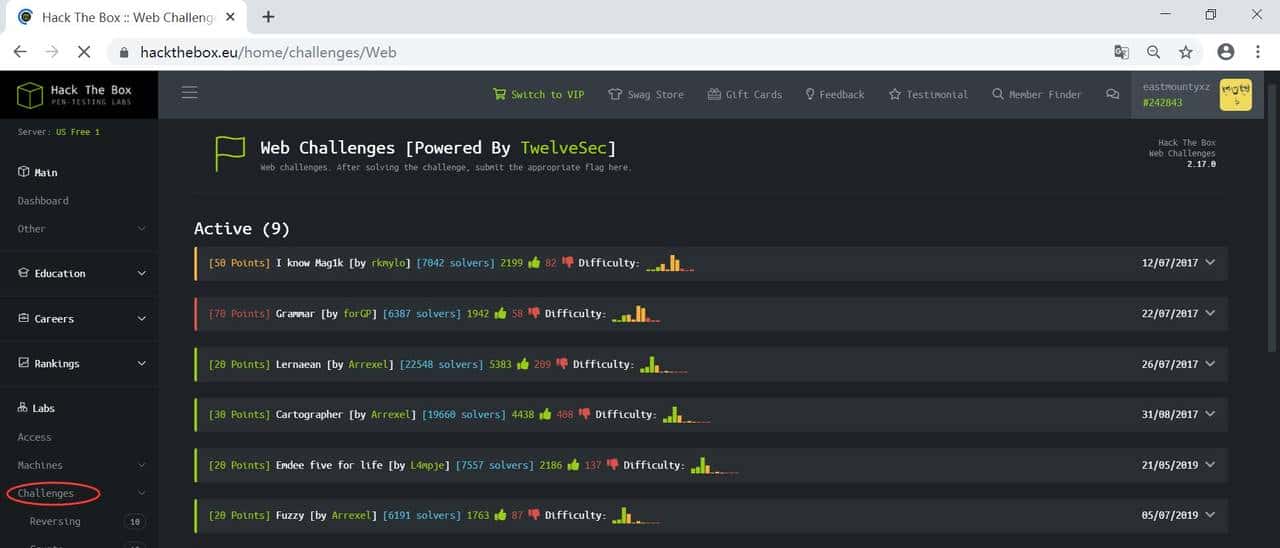This screenshot has height=548, width=1280.
Task: Select Challenges in the sidebar
Action: pyautogui.click(x=46, y=493)
